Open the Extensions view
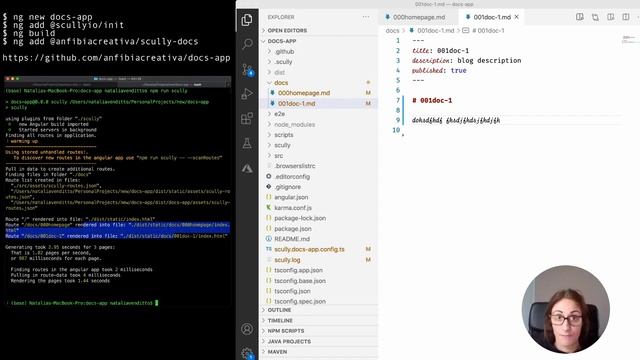Screen dimensions: 640x360 click(x=247, y=119)
